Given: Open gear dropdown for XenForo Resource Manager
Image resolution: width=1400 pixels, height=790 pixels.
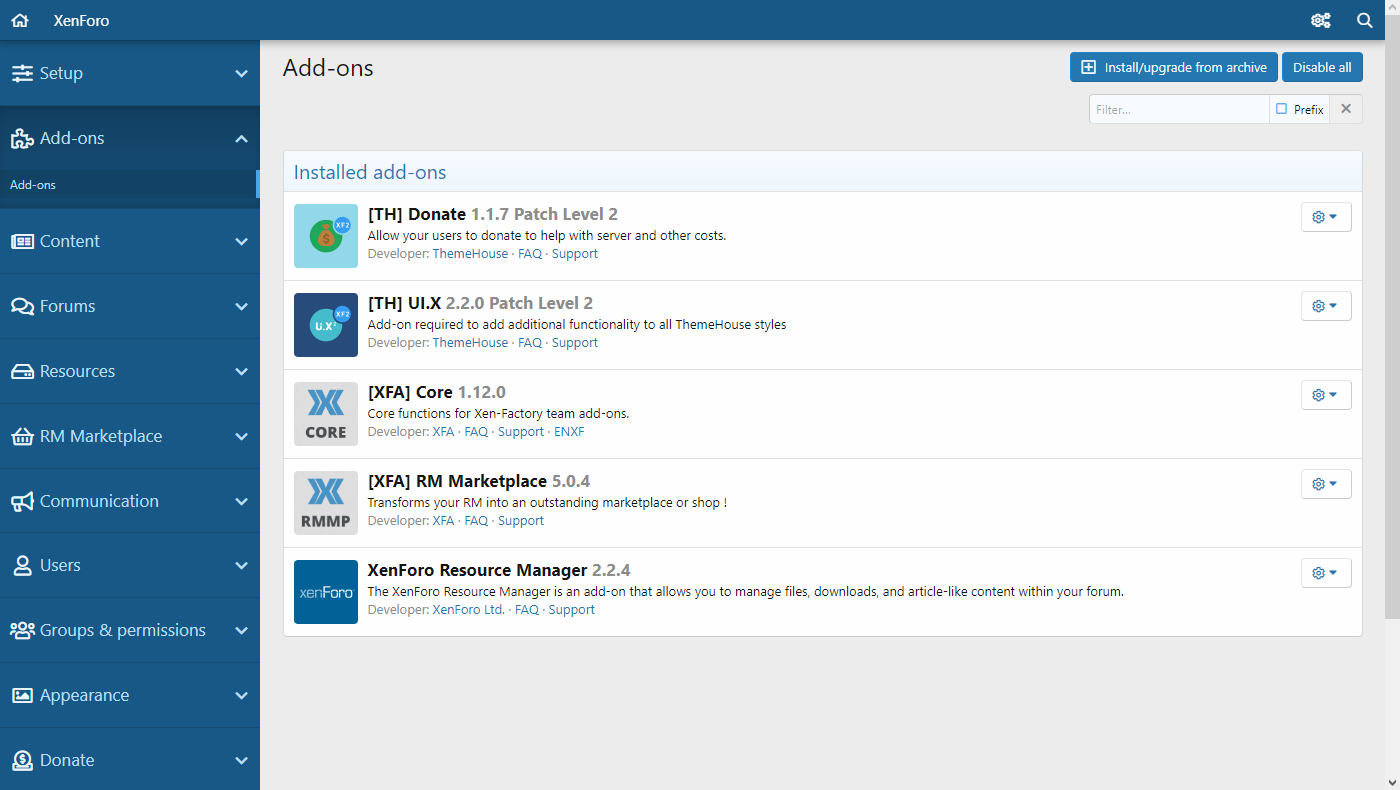Looking at the screenshot, I should (1325, 573).
